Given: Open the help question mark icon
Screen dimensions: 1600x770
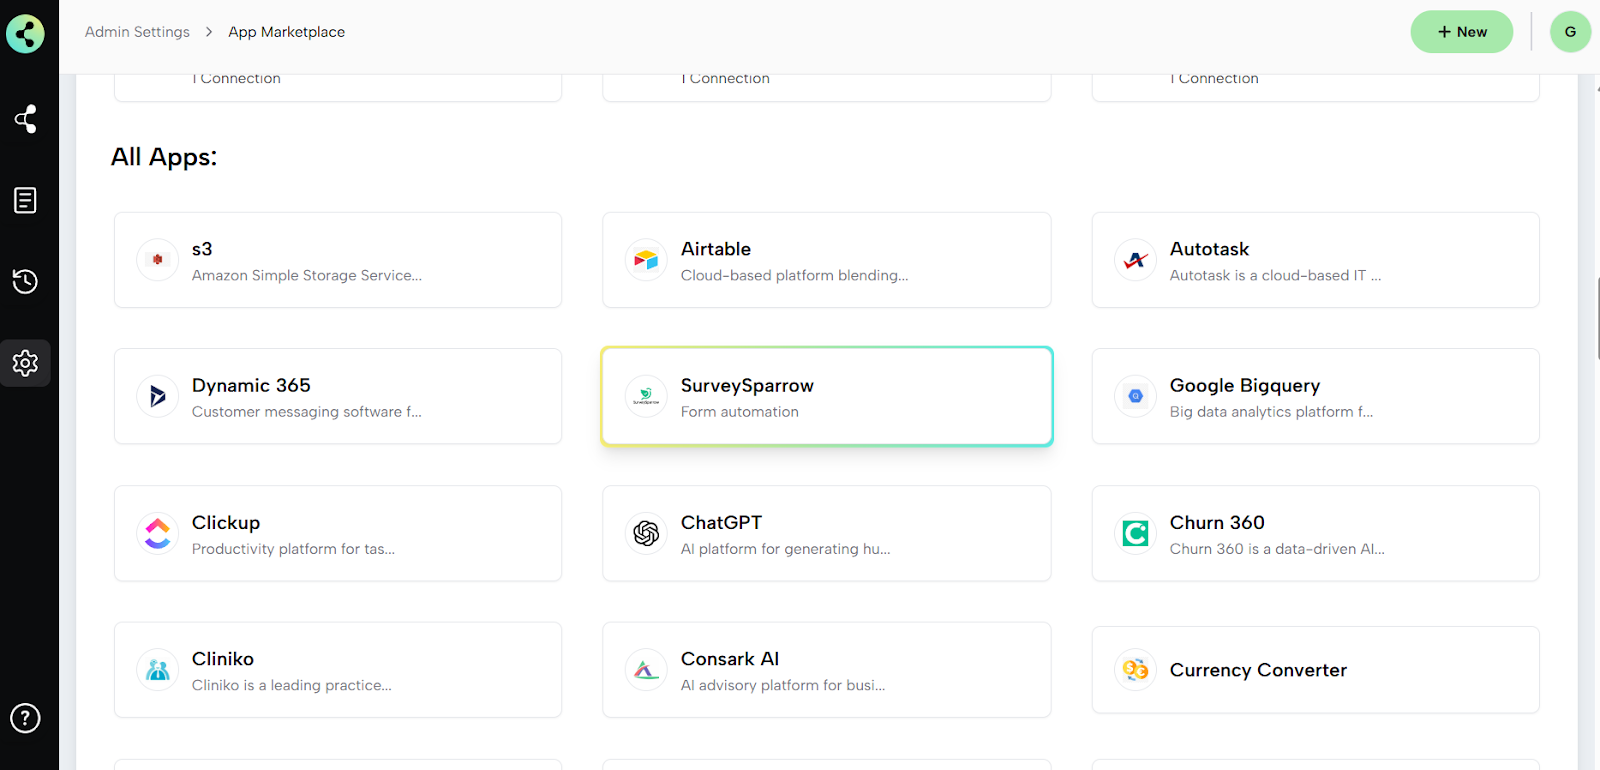Looking at the screenshot, I should pyautogui.click(x=25, y=718).
